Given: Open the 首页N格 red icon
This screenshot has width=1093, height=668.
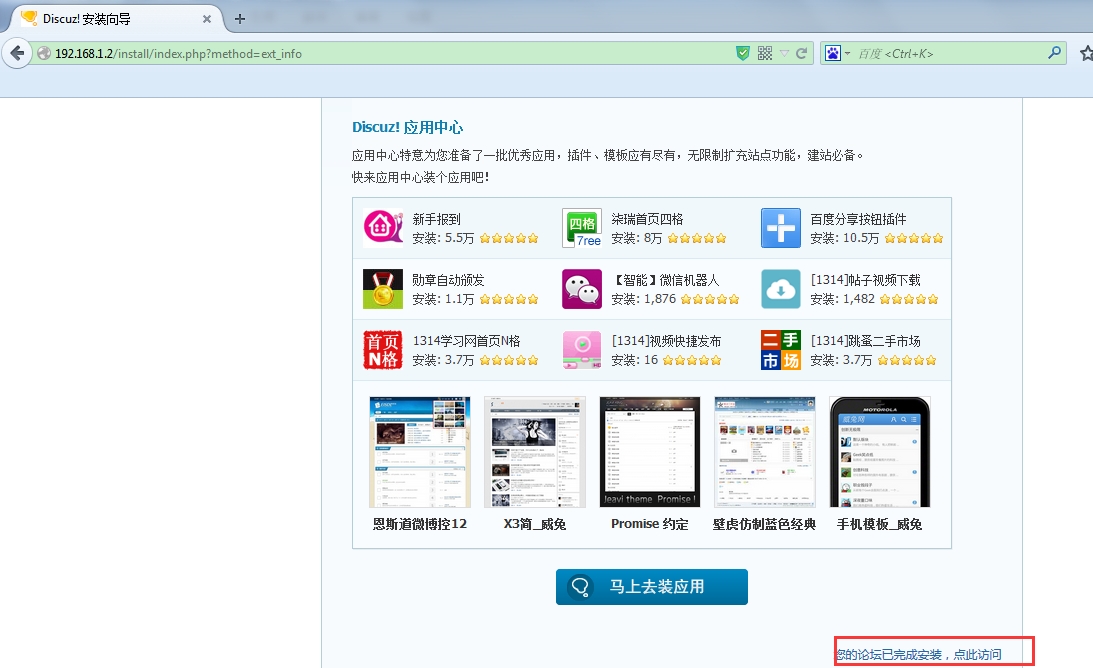Looking at the screenshot, I should pos(383,350).
